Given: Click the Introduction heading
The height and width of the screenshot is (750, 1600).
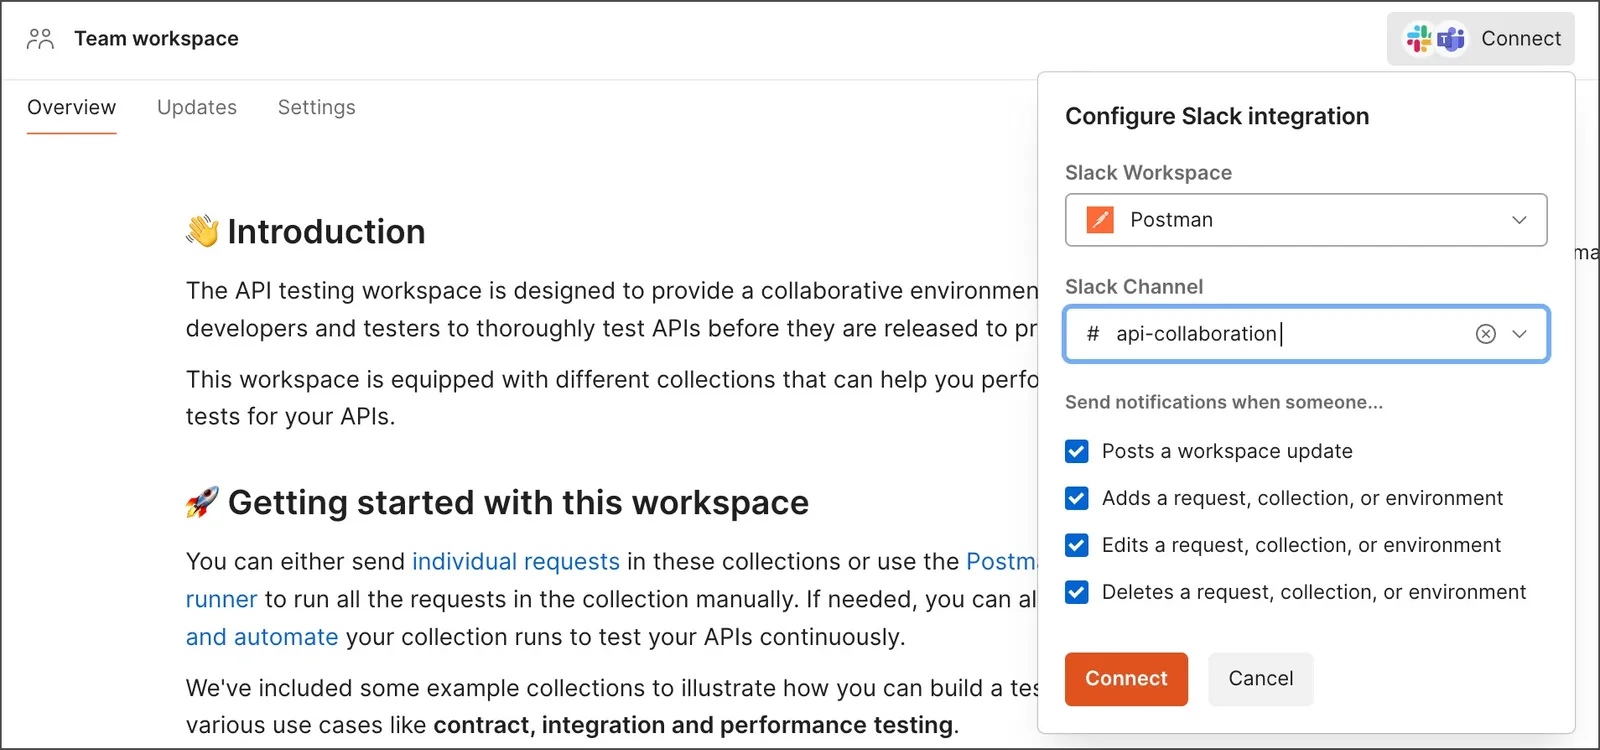Looking at the screenshot, I should [326, 232].
